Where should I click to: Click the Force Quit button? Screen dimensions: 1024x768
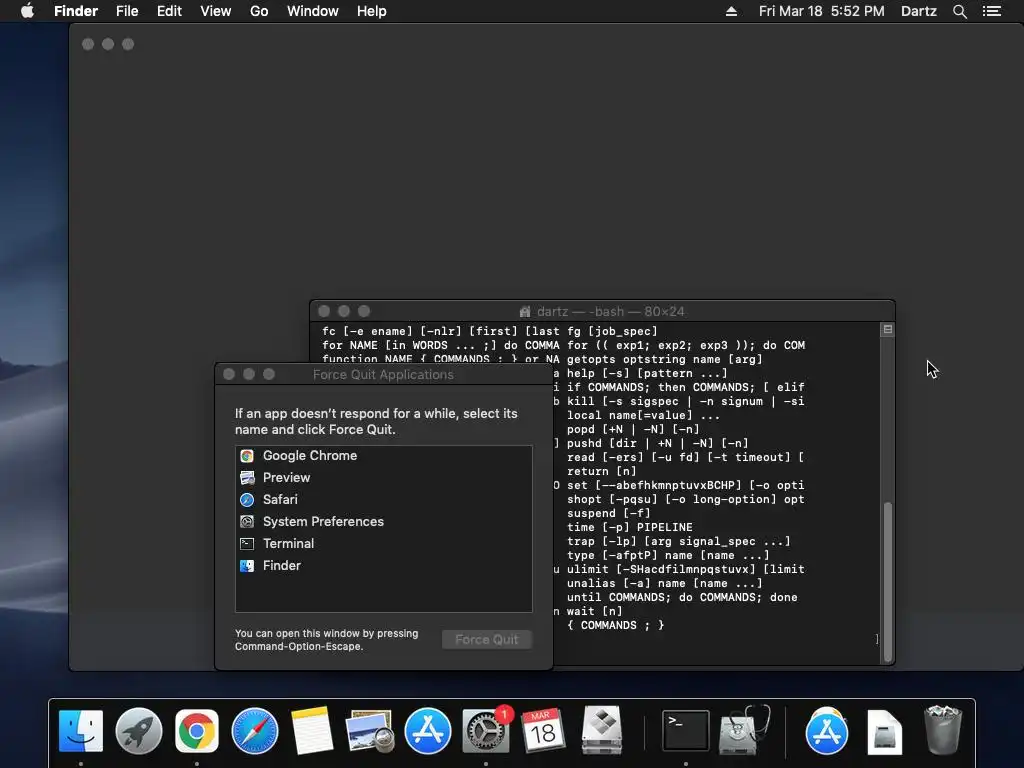pos(487,639)
